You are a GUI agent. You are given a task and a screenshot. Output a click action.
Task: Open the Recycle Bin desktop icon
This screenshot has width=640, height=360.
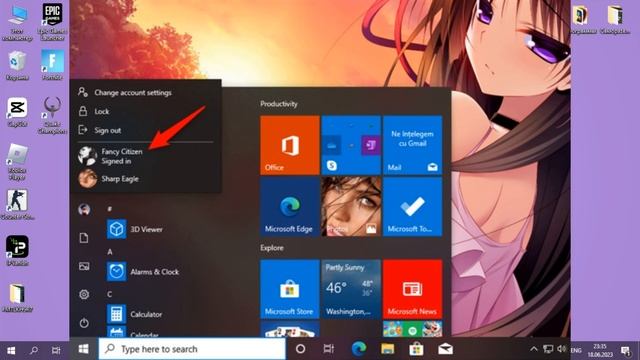pyautogui.click(x=17, y=65)
